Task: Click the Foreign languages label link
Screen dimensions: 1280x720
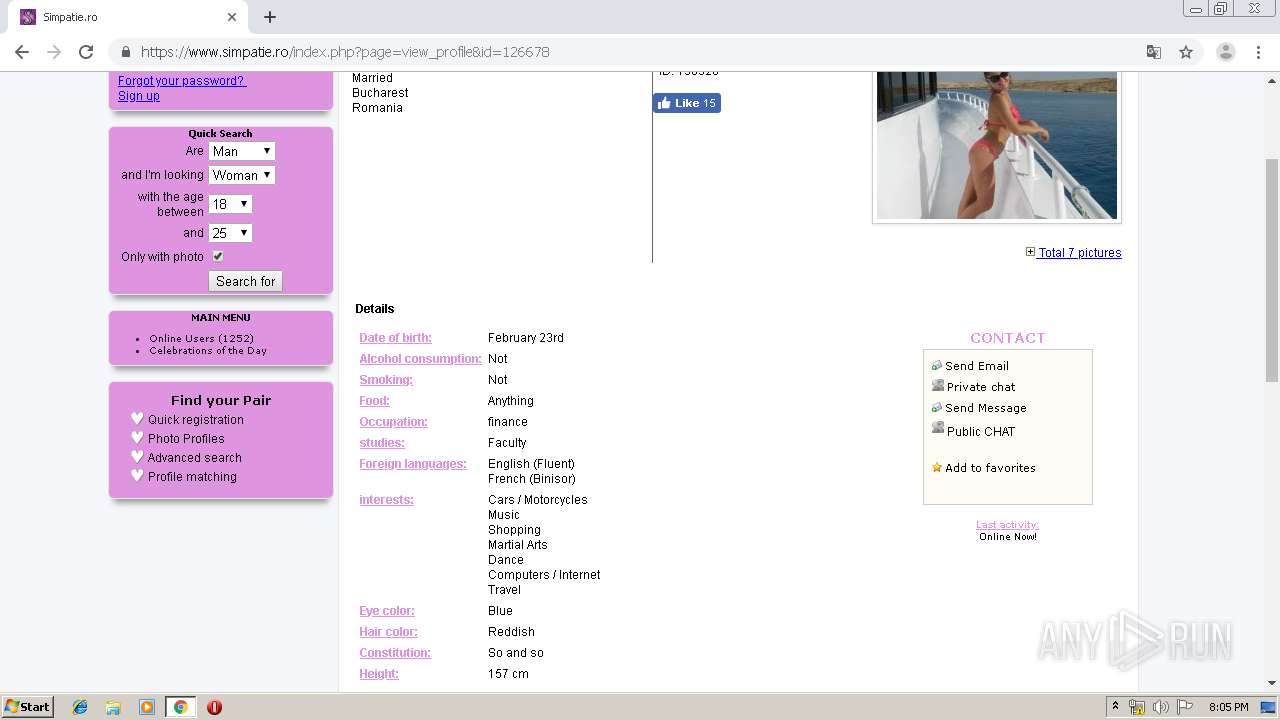Action: (413, 464)
